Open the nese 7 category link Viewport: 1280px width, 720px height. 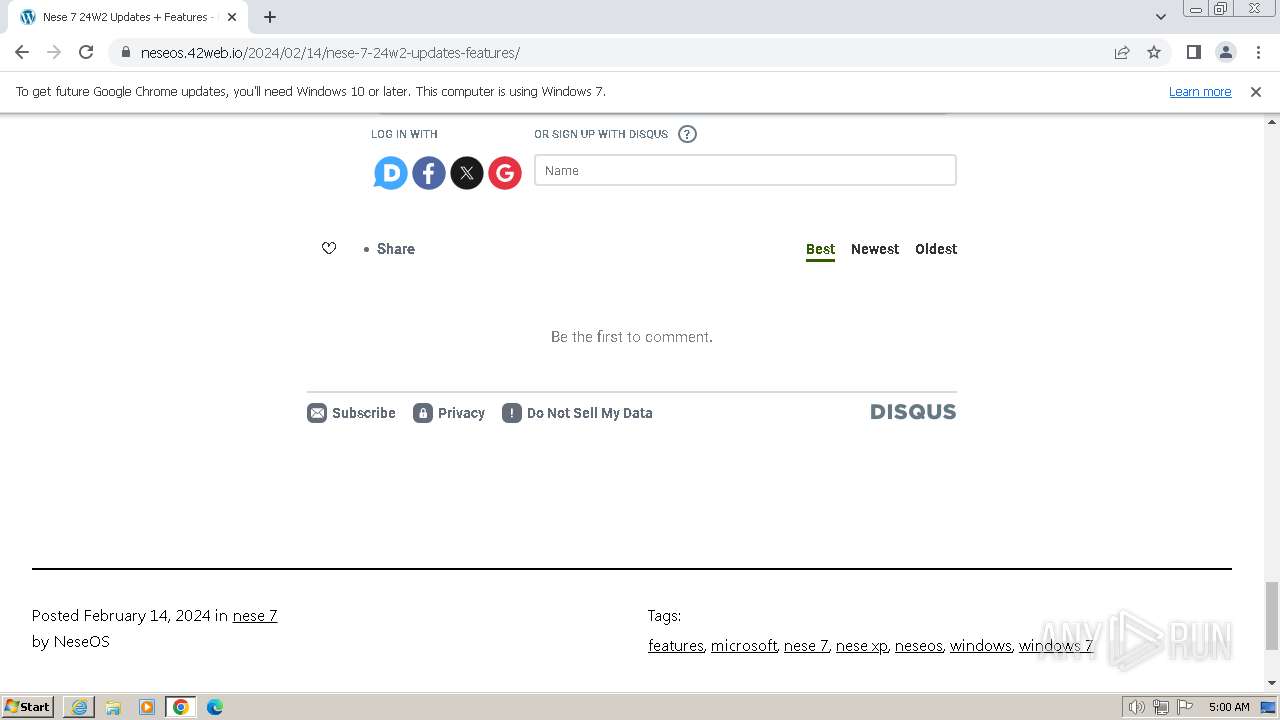tap(255, 616)
